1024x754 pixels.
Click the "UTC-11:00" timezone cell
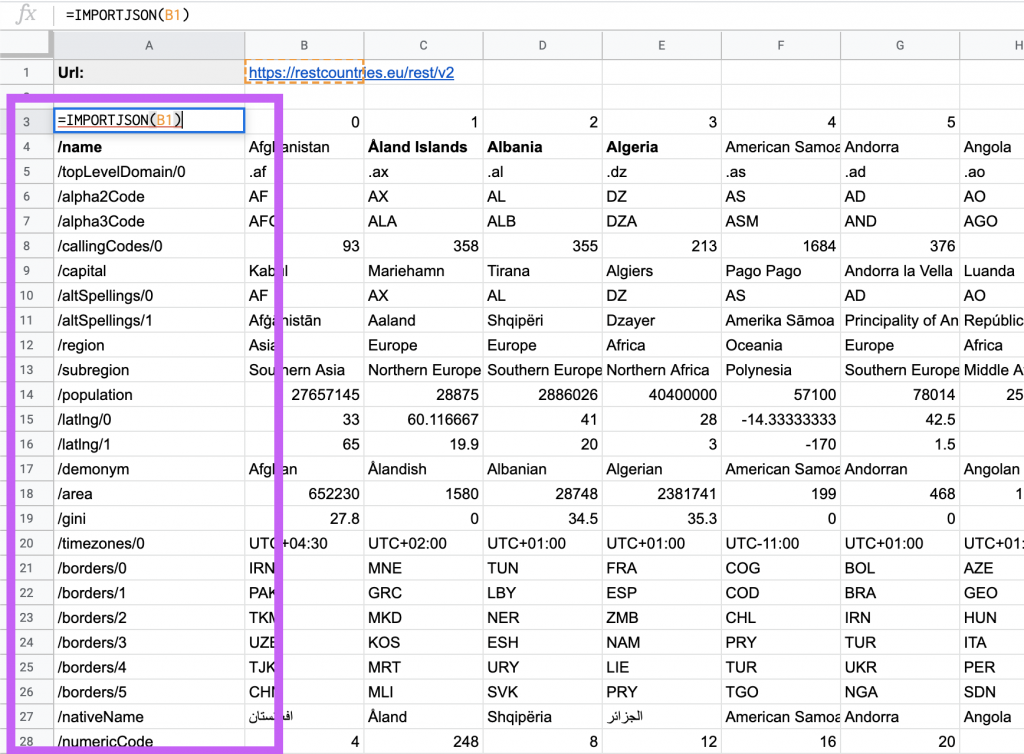[x=780, y=543]
